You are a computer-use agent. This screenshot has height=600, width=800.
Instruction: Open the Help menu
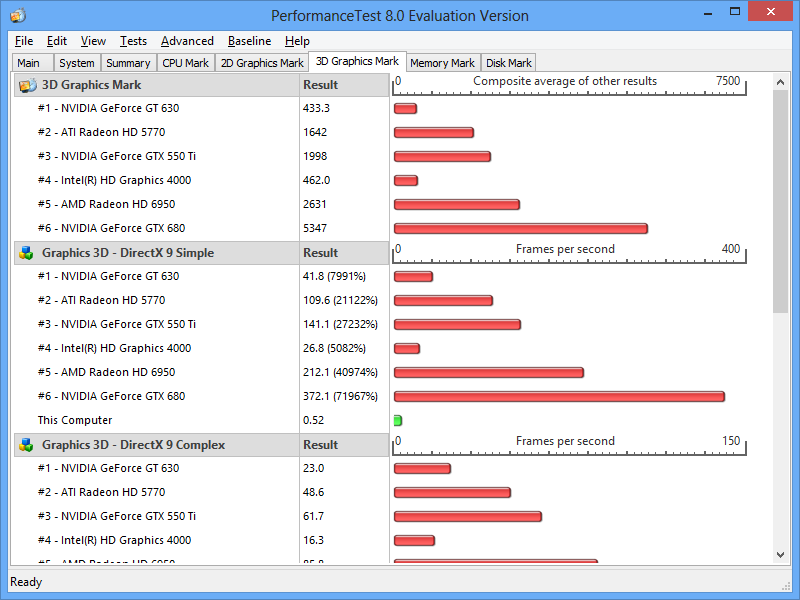pyautogui.click(x=297, y=41)
